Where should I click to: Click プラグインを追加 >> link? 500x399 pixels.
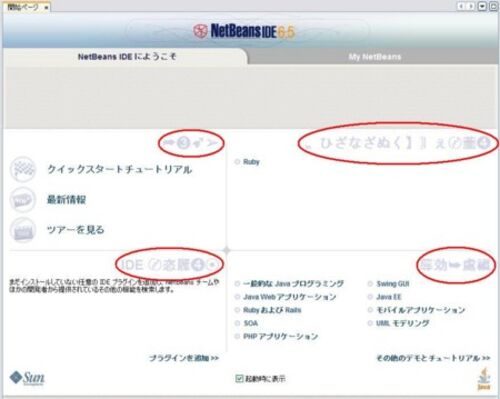point(184,358)
